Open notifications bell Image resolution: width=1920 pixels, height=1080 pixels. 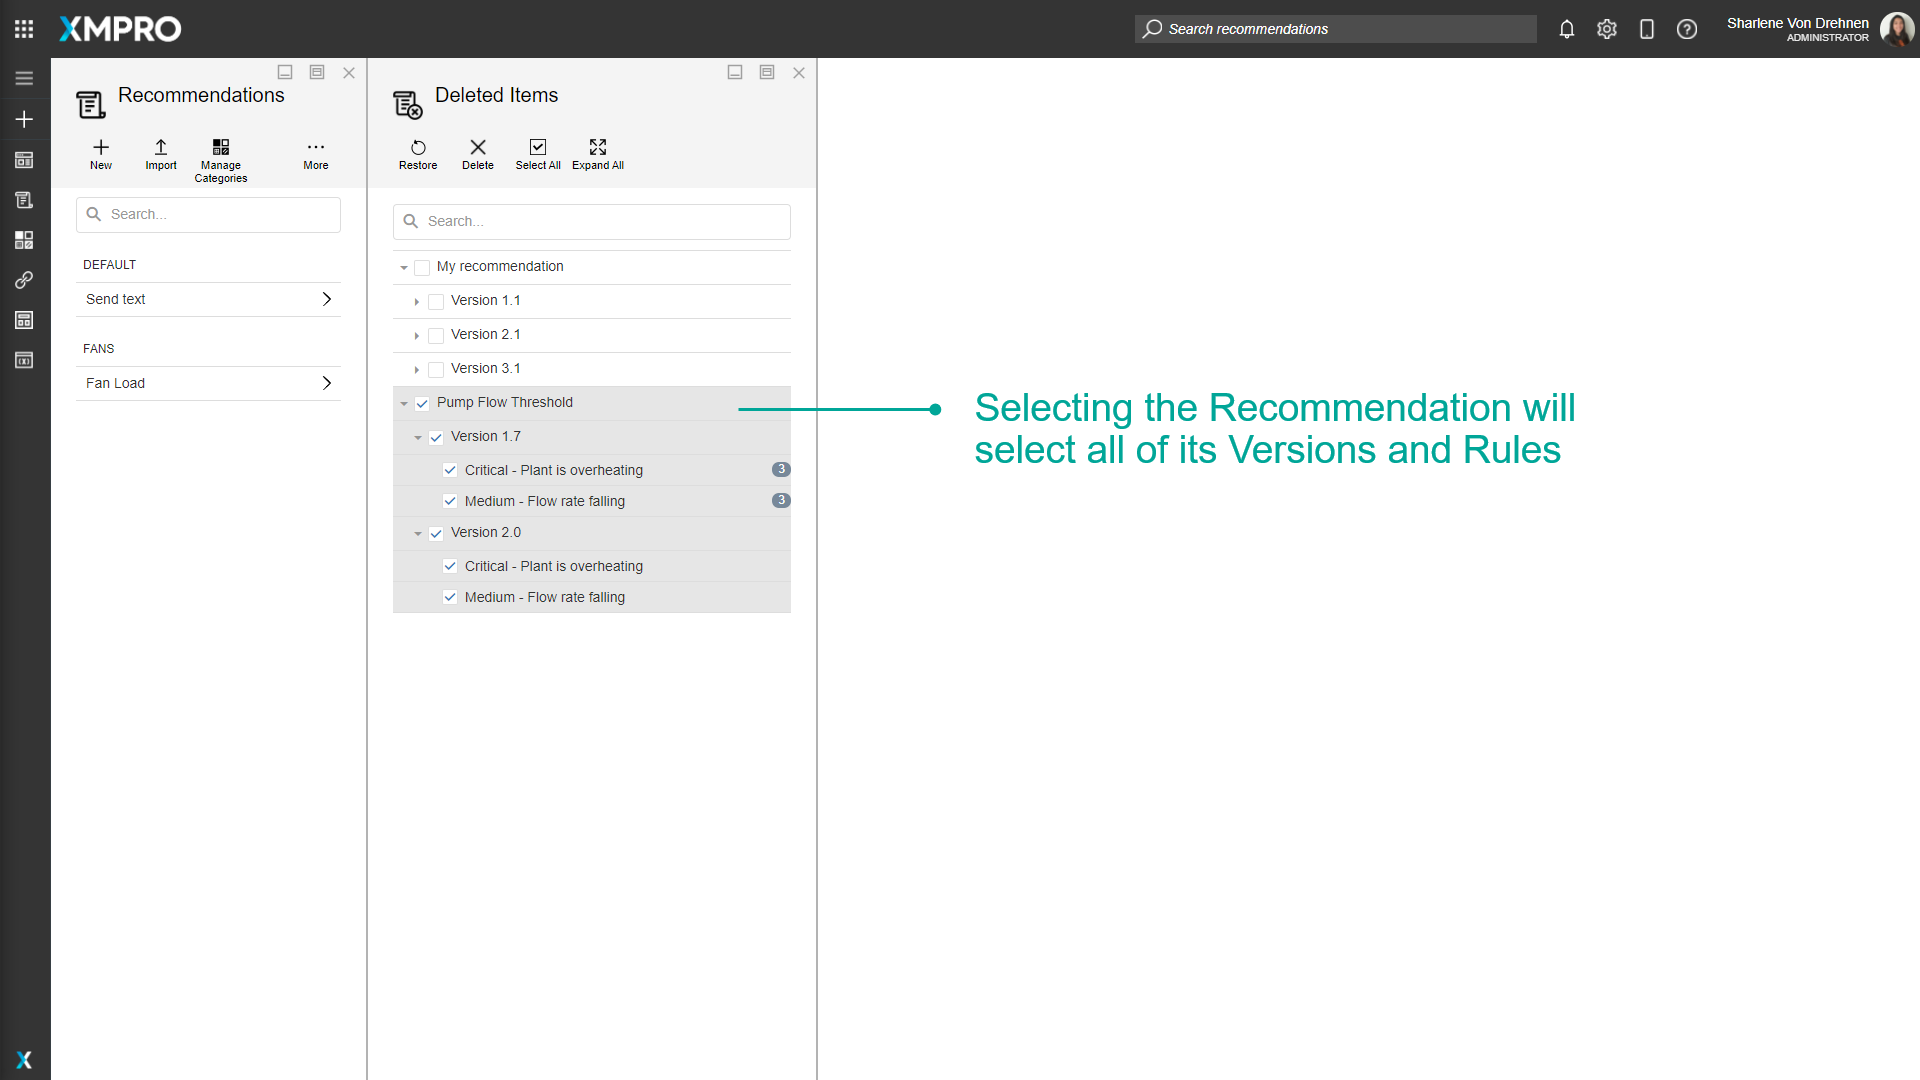tap(1566, 29)
